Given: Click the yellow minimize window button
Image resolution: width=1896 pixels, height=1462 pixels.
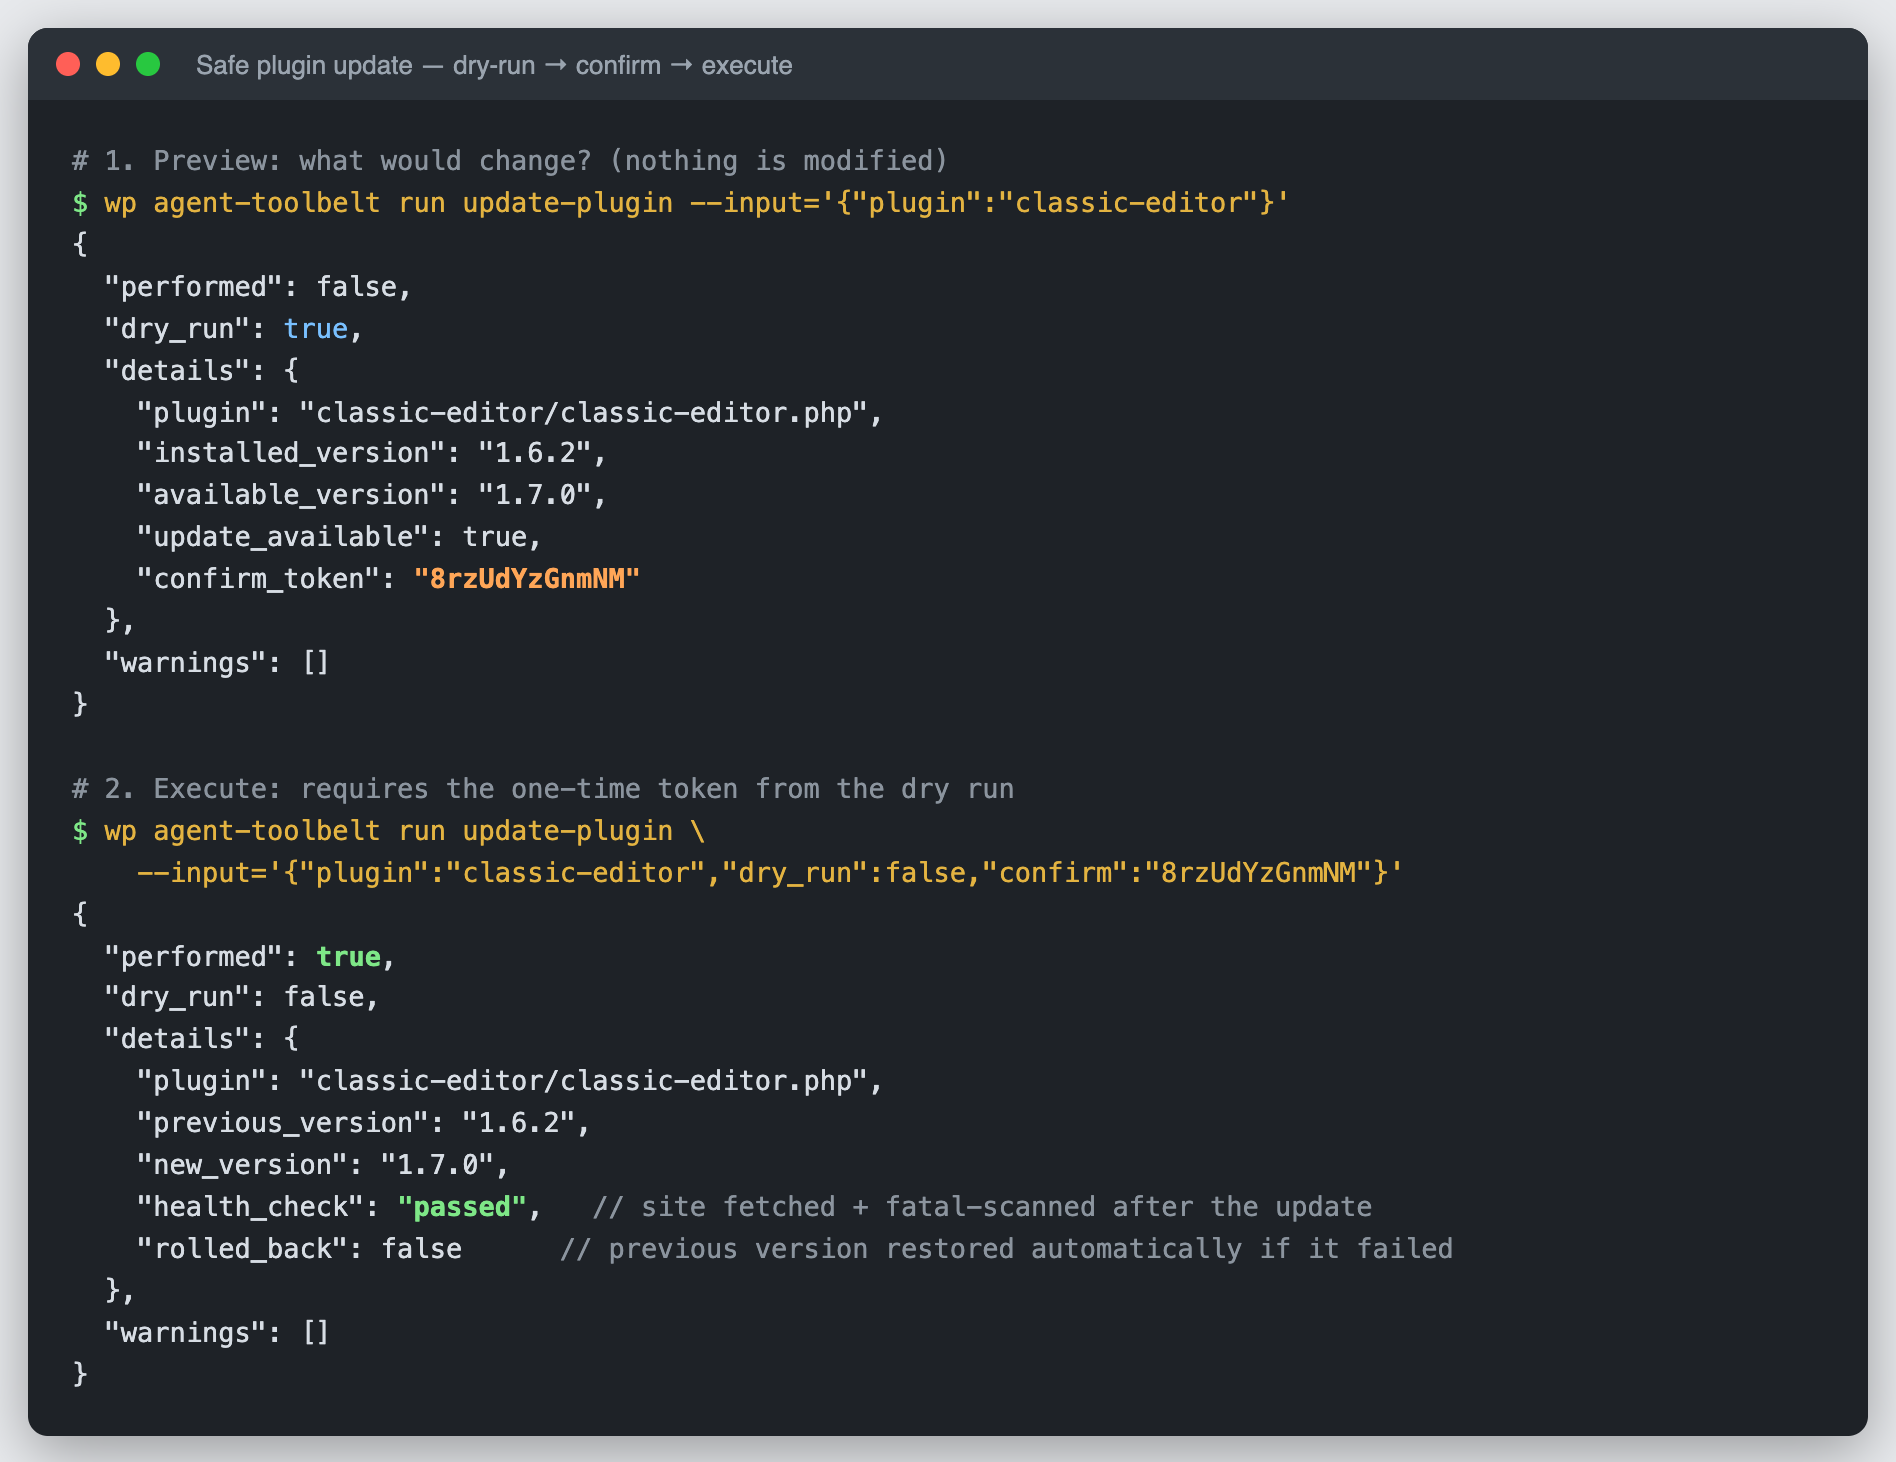Looking at the screenshot, I should [x=108, y=65].
